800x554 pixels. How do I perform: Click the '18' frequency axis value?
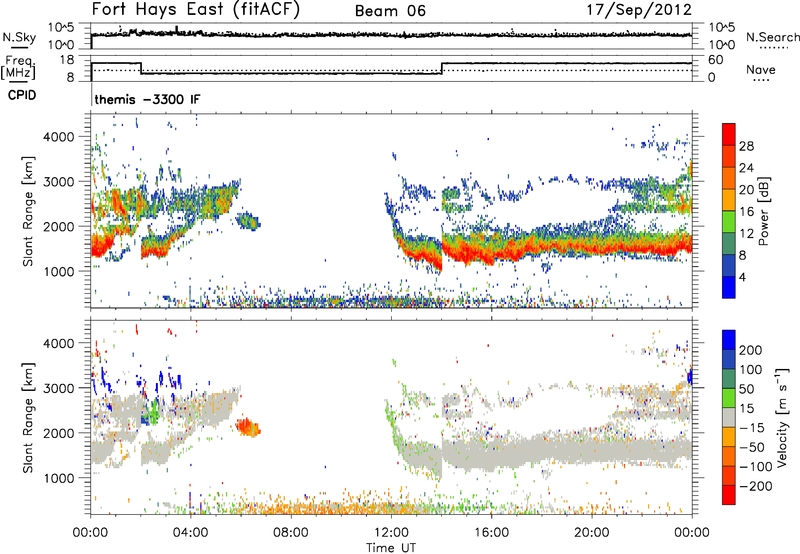coord(67,60)
